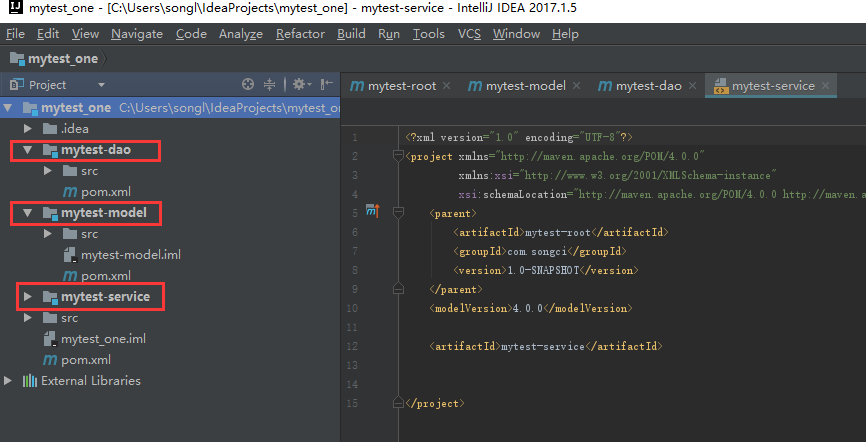Open the View menu

point(86,34)
